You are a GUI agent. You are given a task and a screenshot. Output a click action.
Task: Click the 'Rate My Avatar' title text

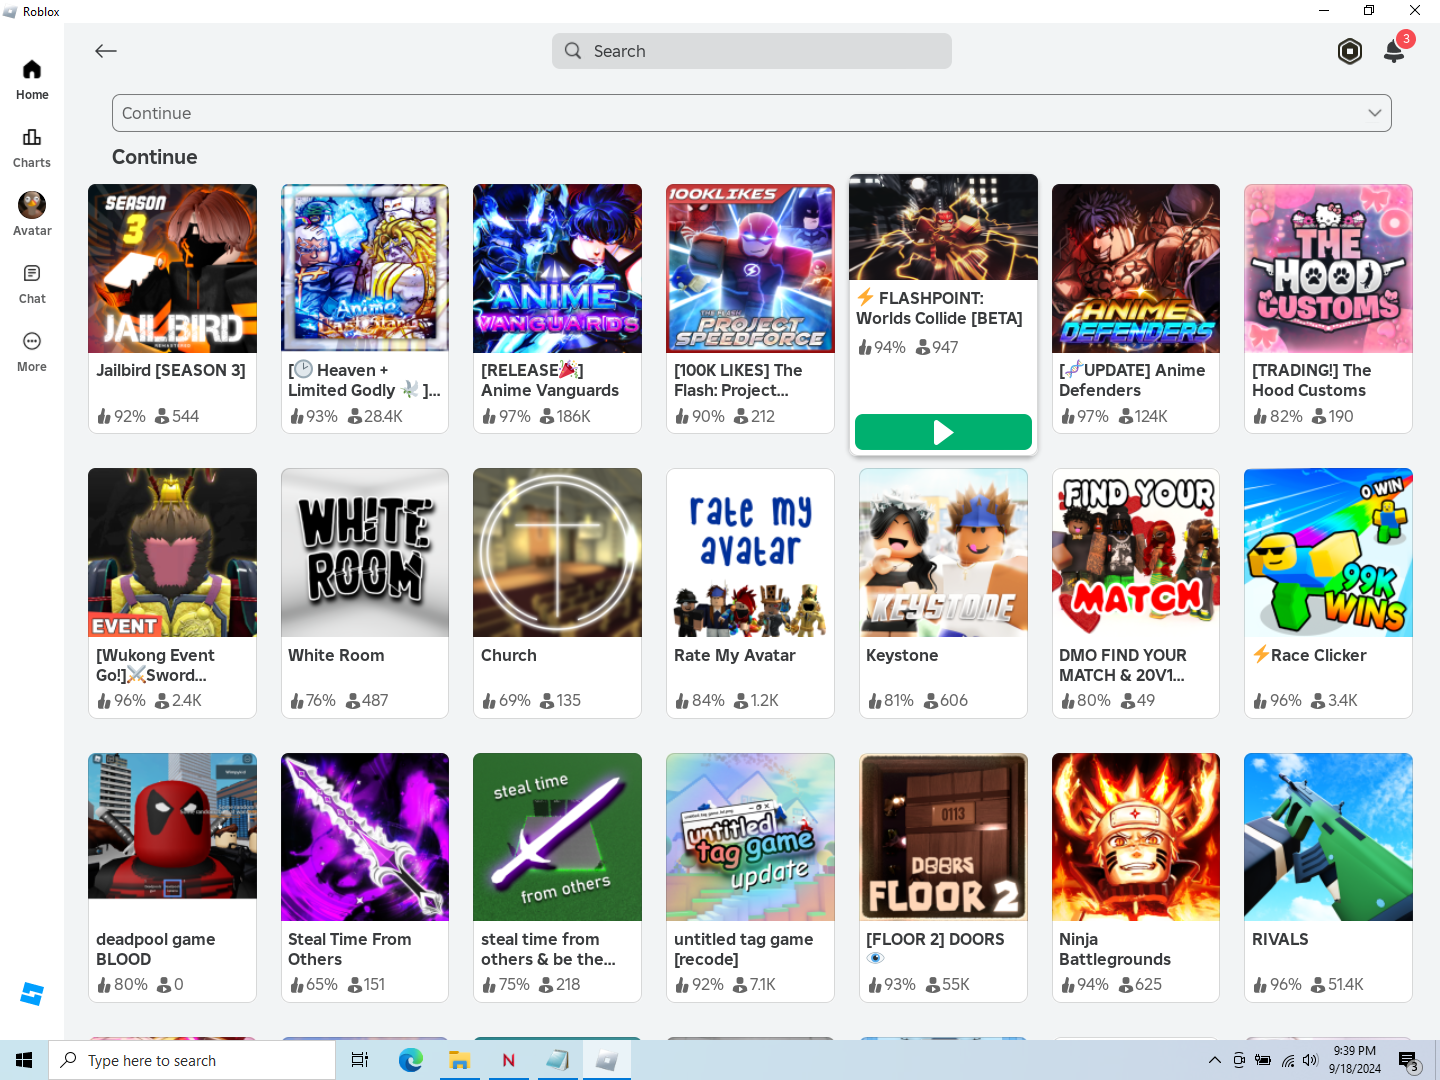tap(735, 655)
